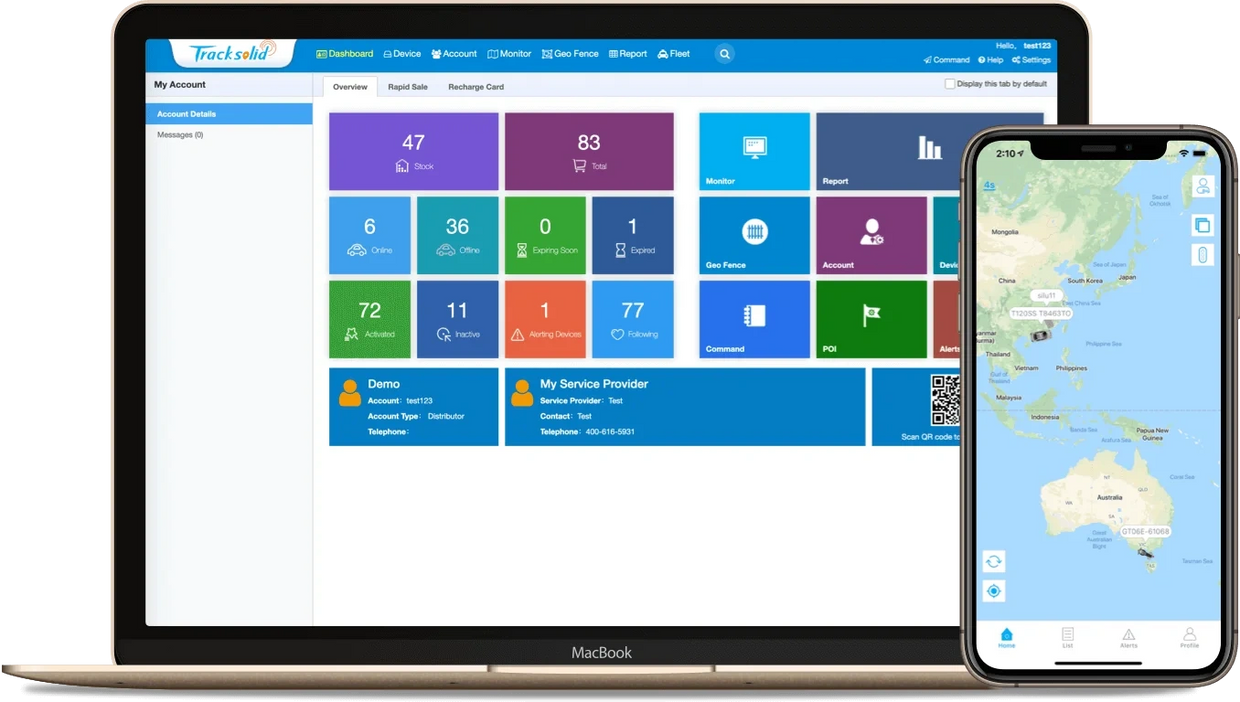Select the Report bar-chart tile icon

tap(930, 146)
